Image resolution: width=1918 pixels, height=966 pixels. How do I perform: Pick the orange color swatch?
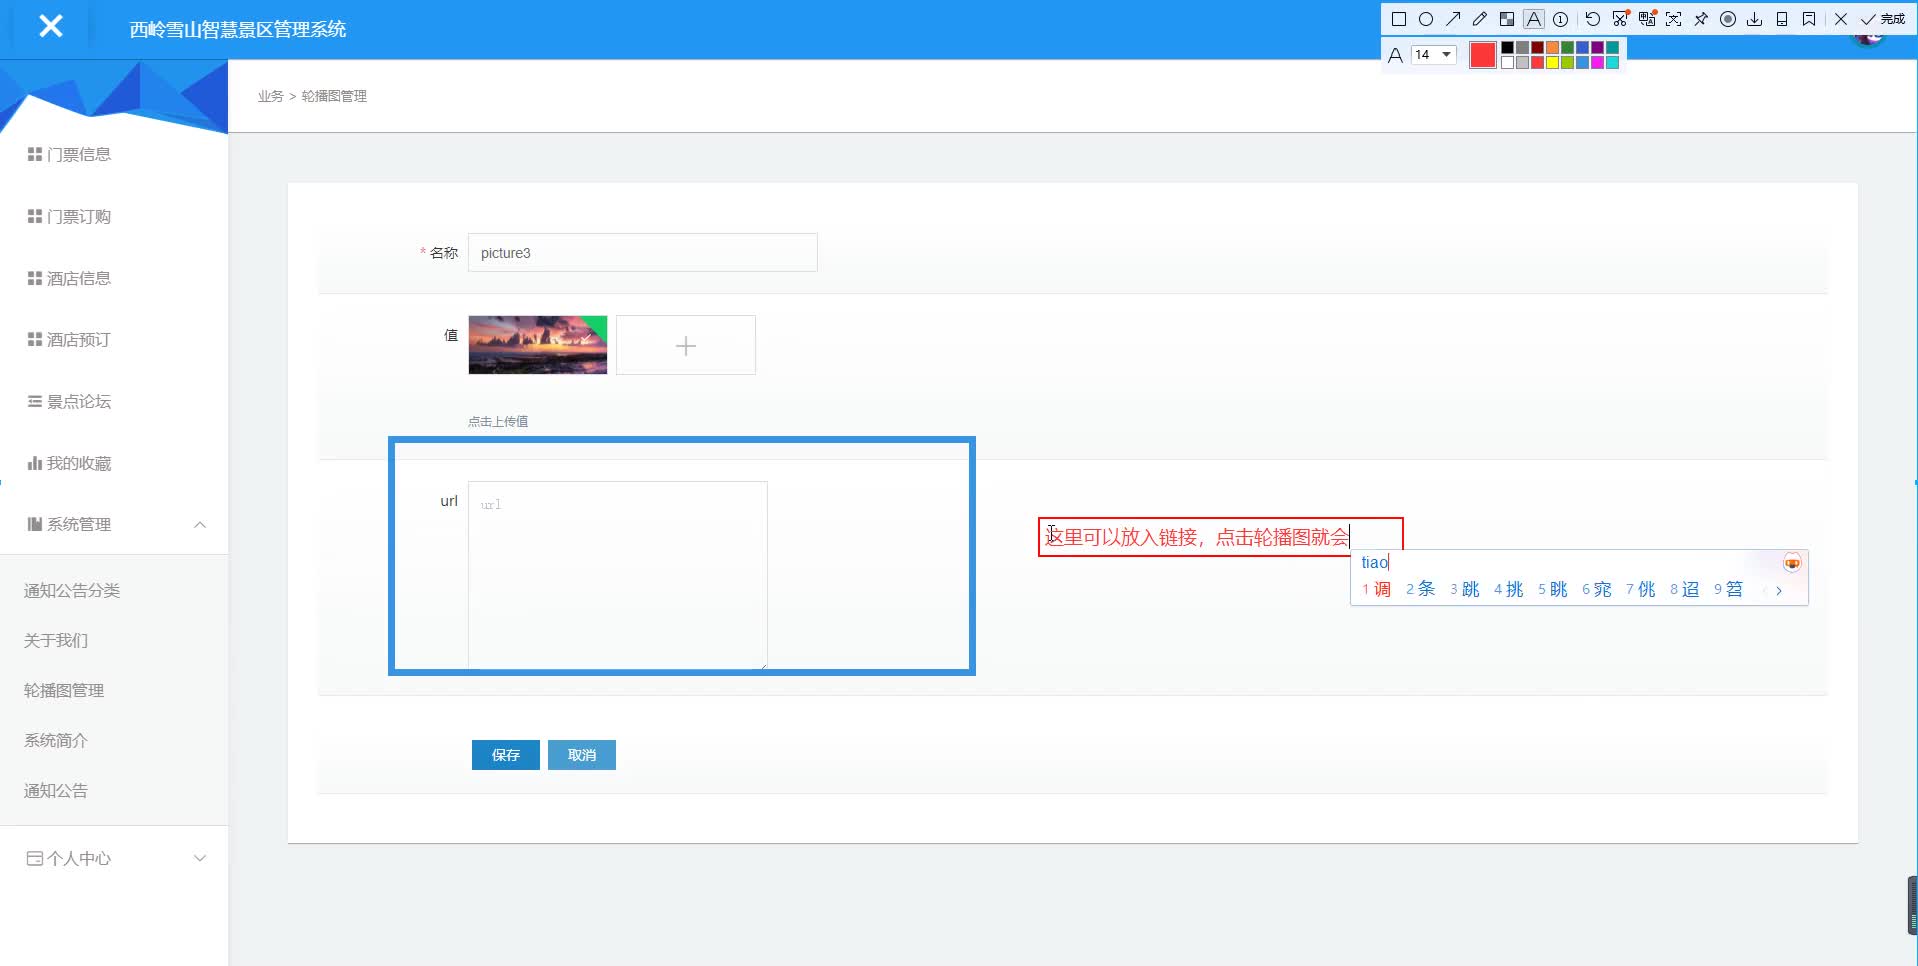pos(1552,47)
